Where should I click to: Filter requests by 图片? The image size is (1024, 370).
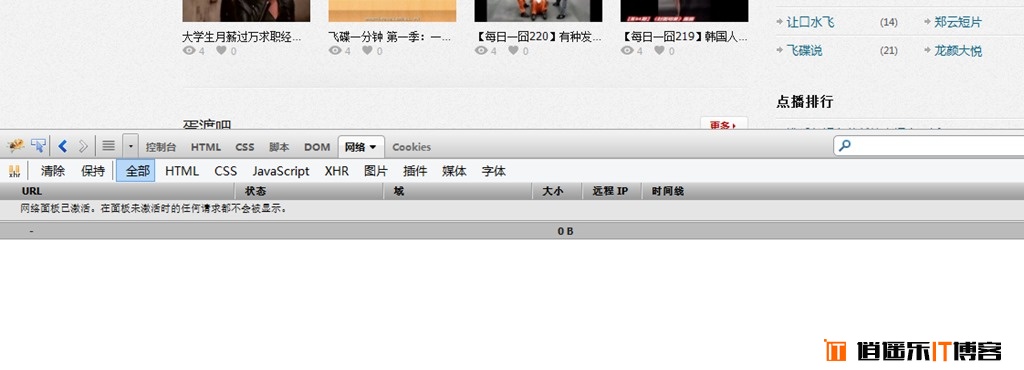[x=376, y=171]
